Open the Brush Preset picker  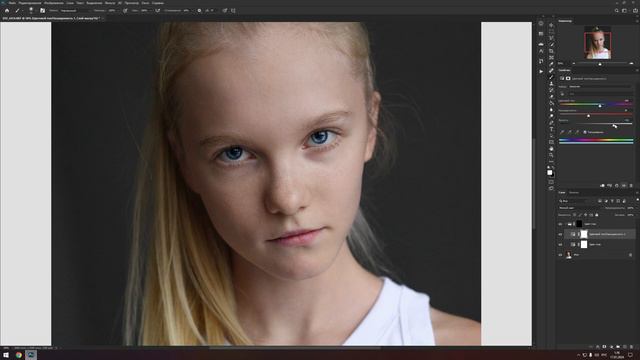tap(31, 11)
